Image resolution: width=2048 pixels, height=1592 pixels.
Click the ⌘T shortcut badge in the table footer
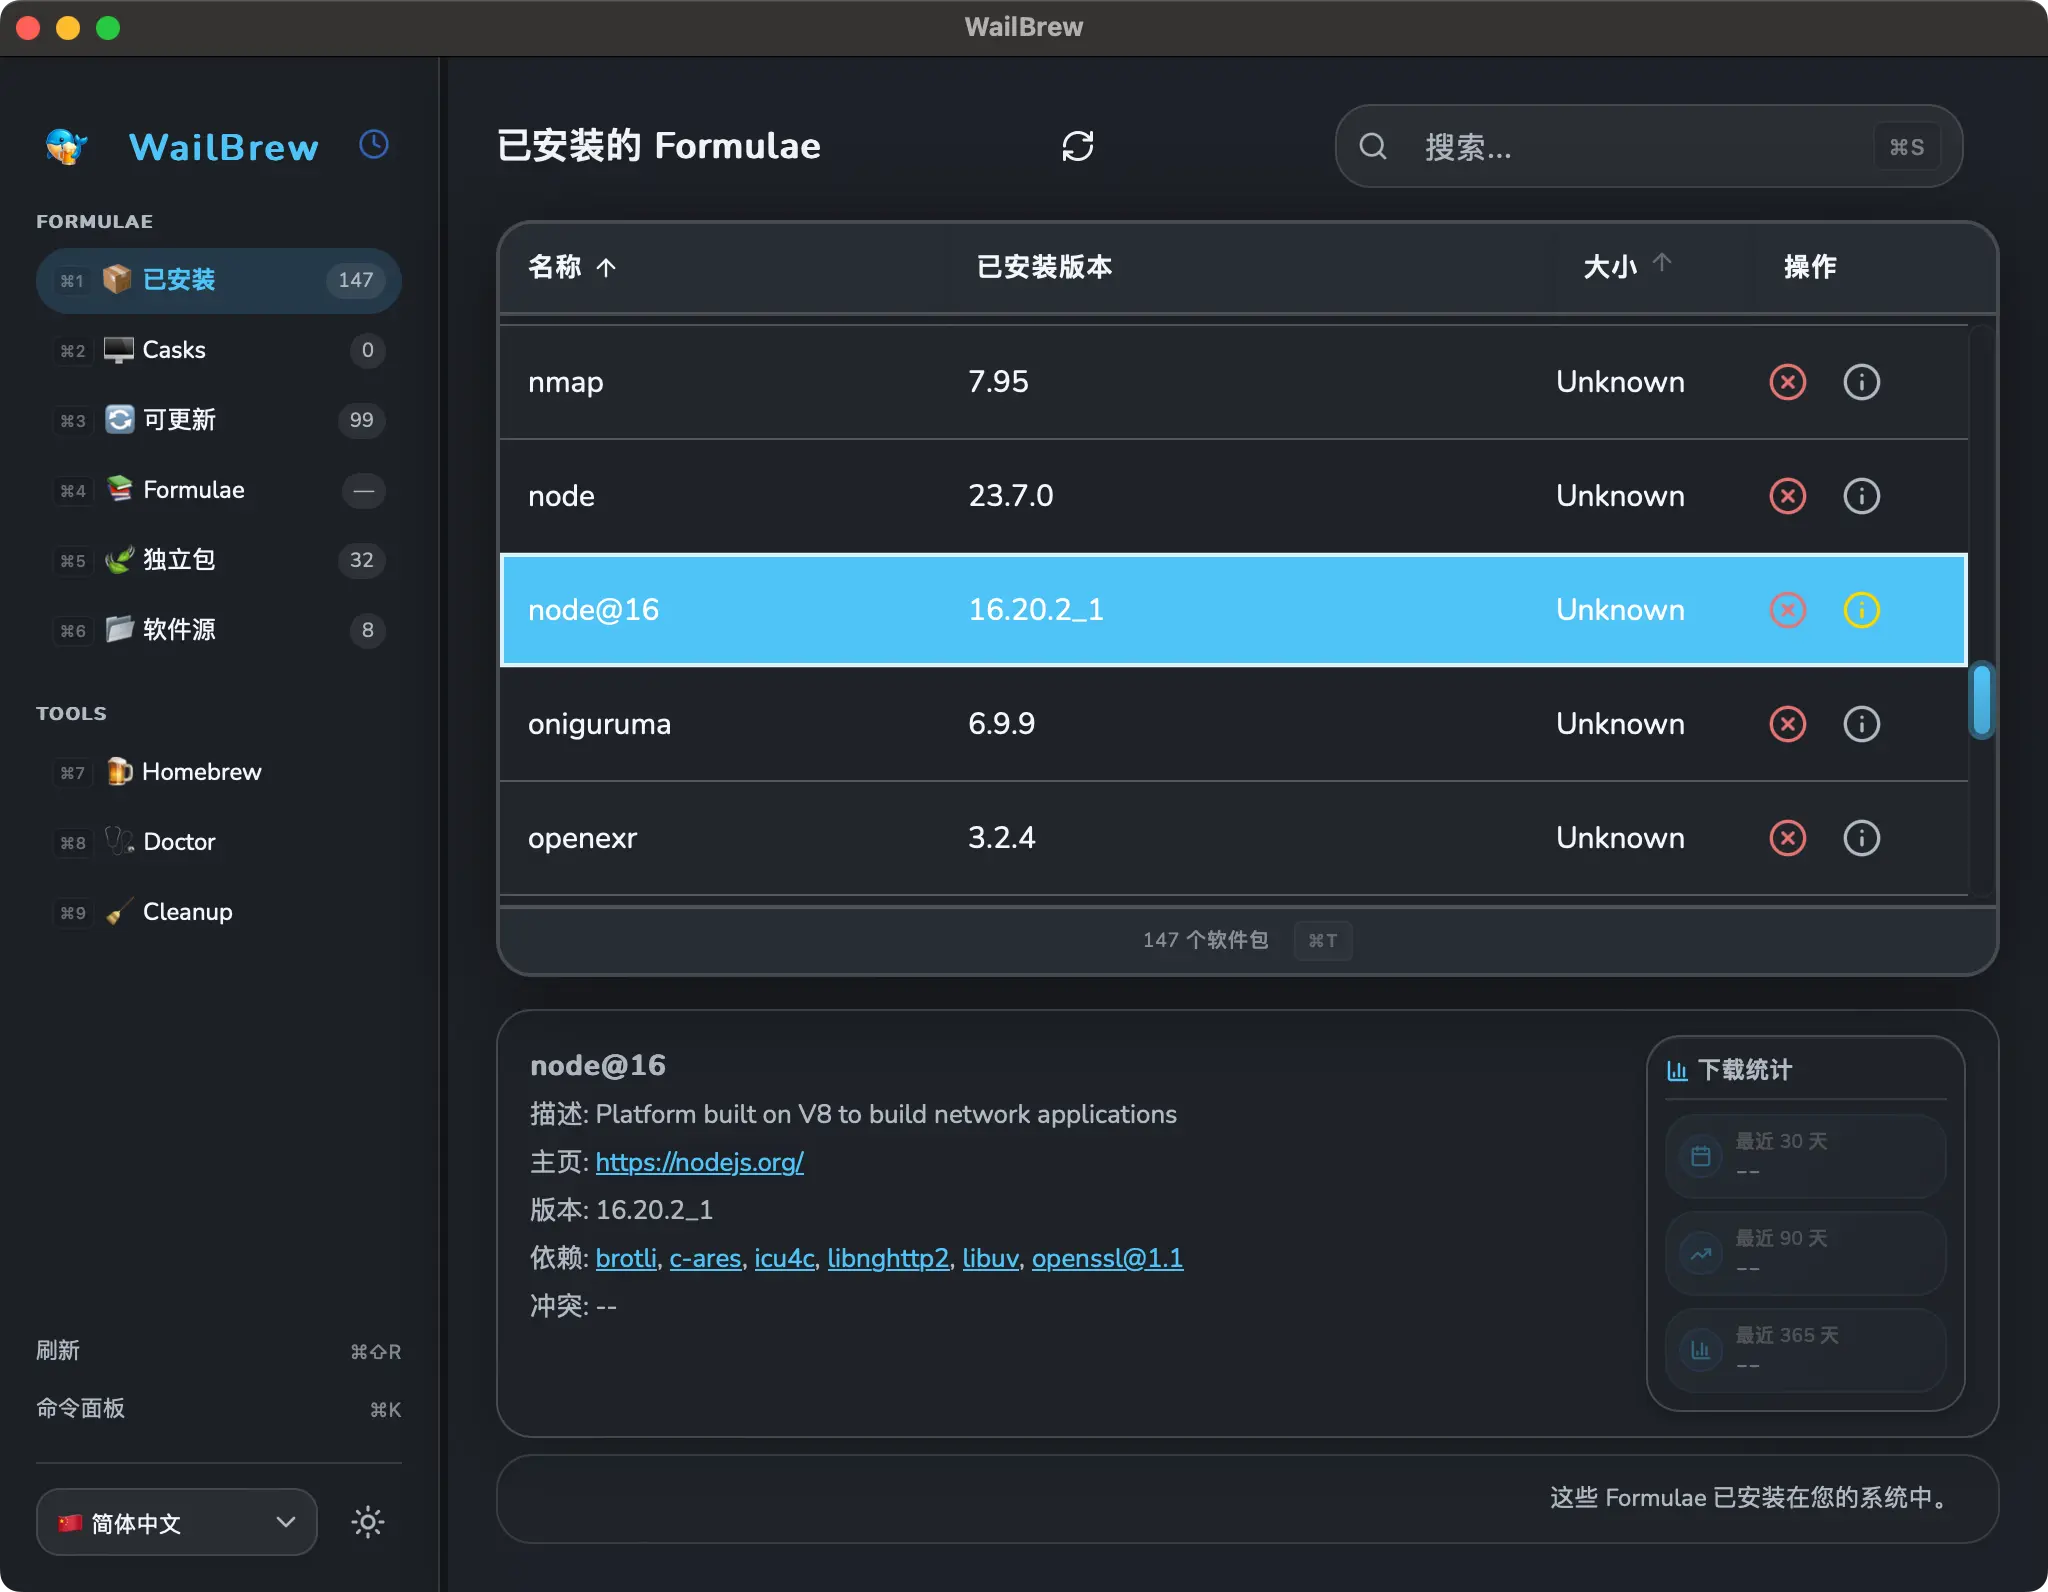click(1322, 940)
